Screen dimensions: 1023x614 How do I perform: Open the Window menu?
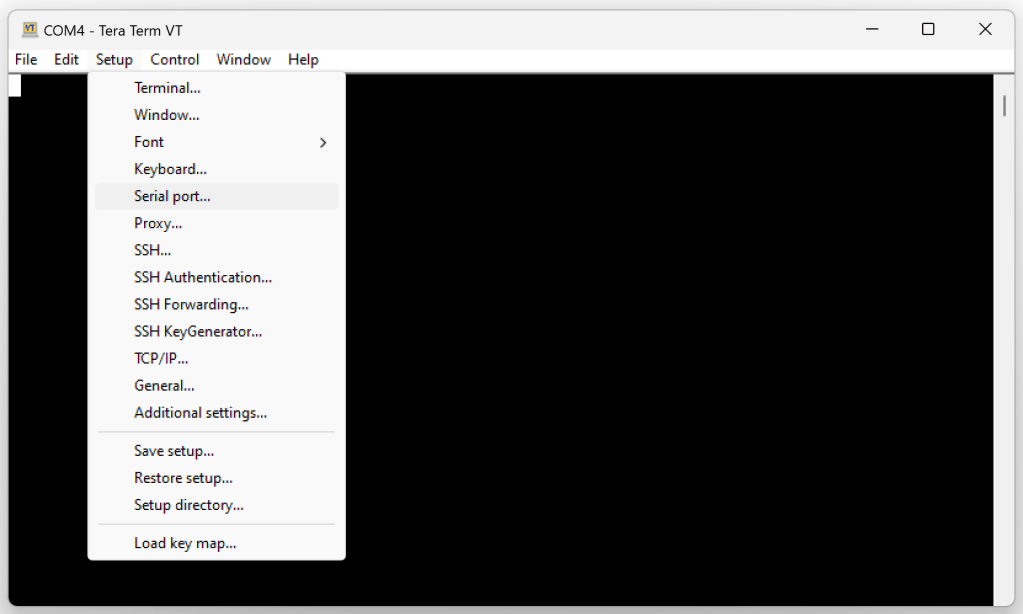click(x=243, y=60)
